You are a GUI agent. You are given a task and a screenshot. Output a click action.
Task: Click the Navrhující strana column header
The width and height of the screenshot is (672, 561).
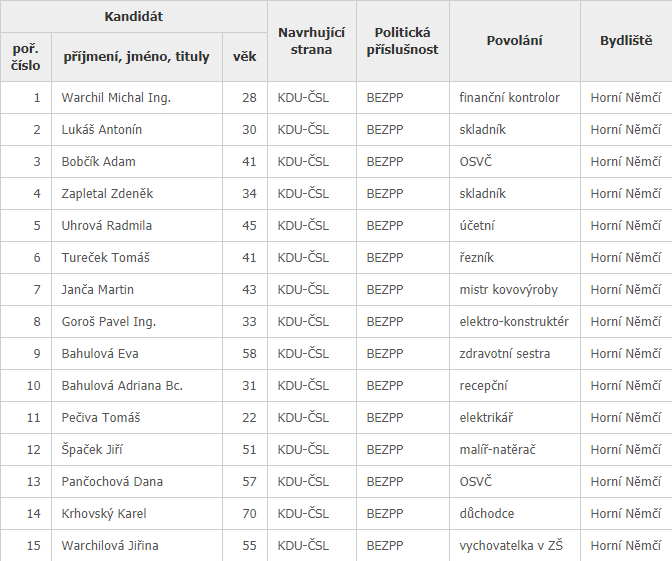coord(311,41)
